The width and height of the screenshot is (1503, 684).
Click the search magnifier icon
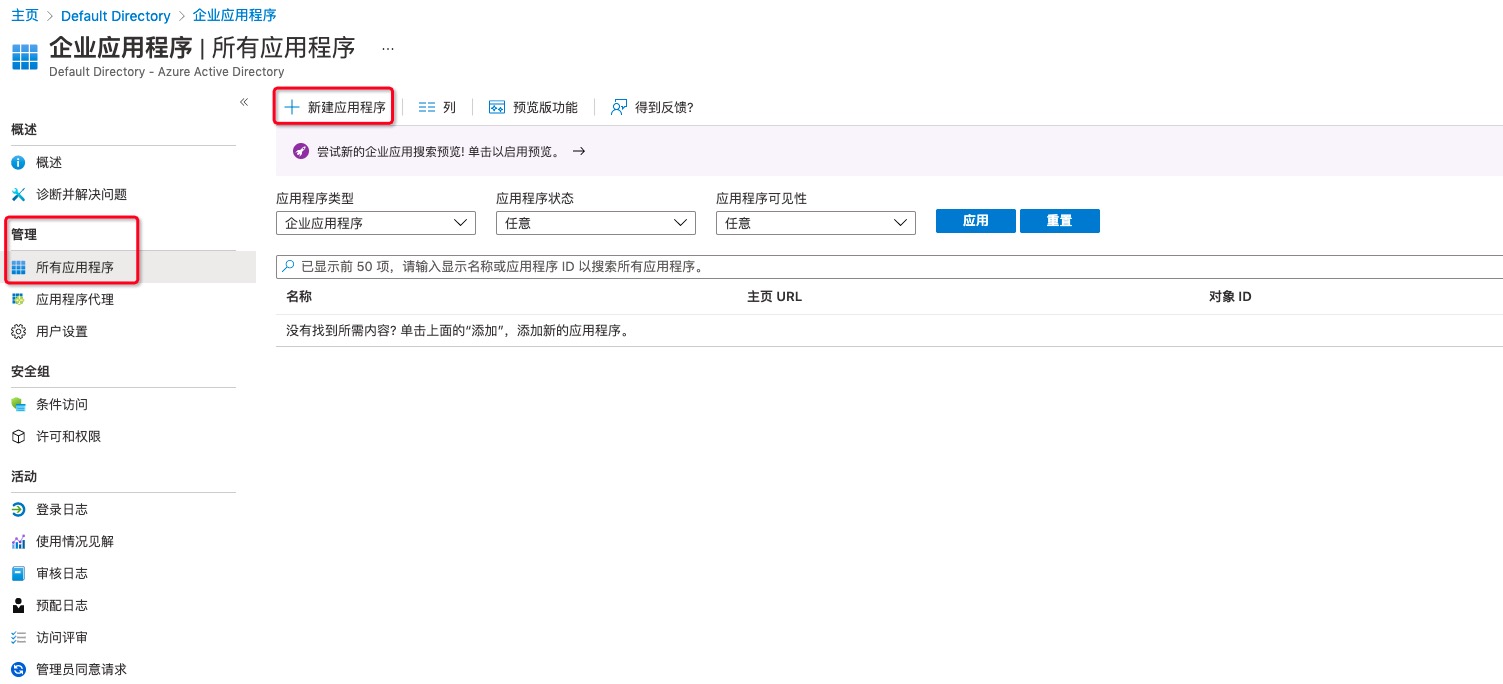click(x=289, y=267)
